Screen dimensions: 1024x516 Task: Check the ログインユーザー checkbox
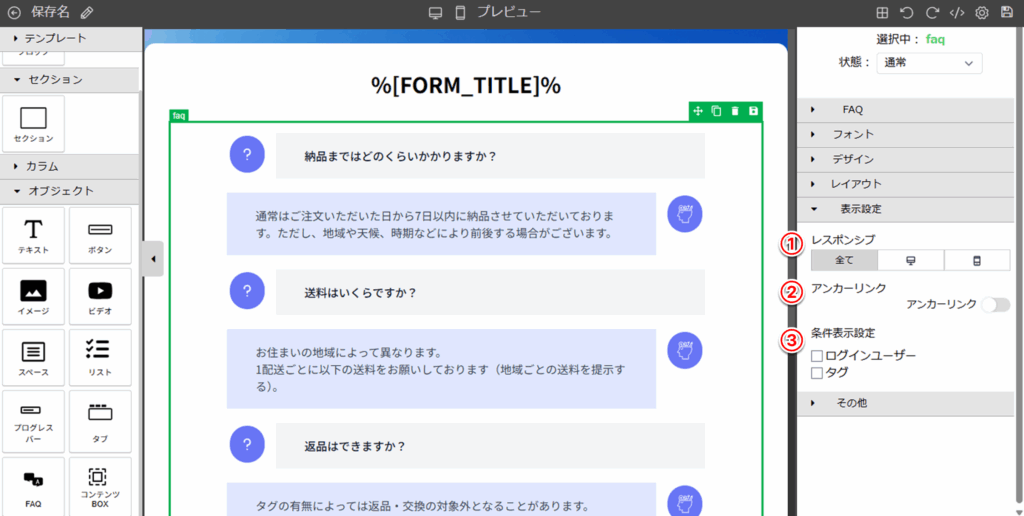[817, 355]
